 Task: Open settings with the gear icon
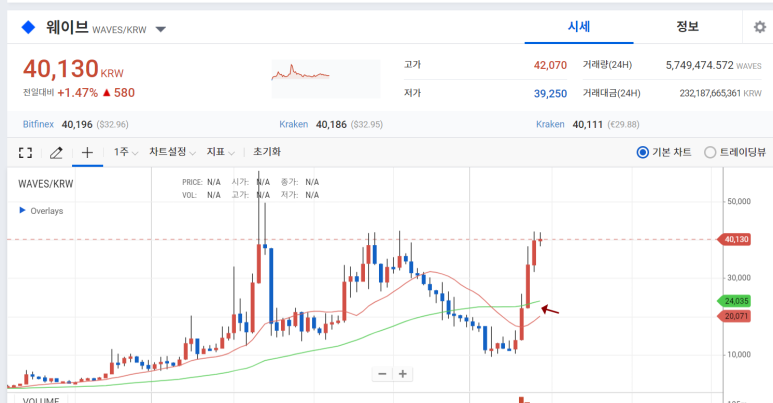click(760, 27)
